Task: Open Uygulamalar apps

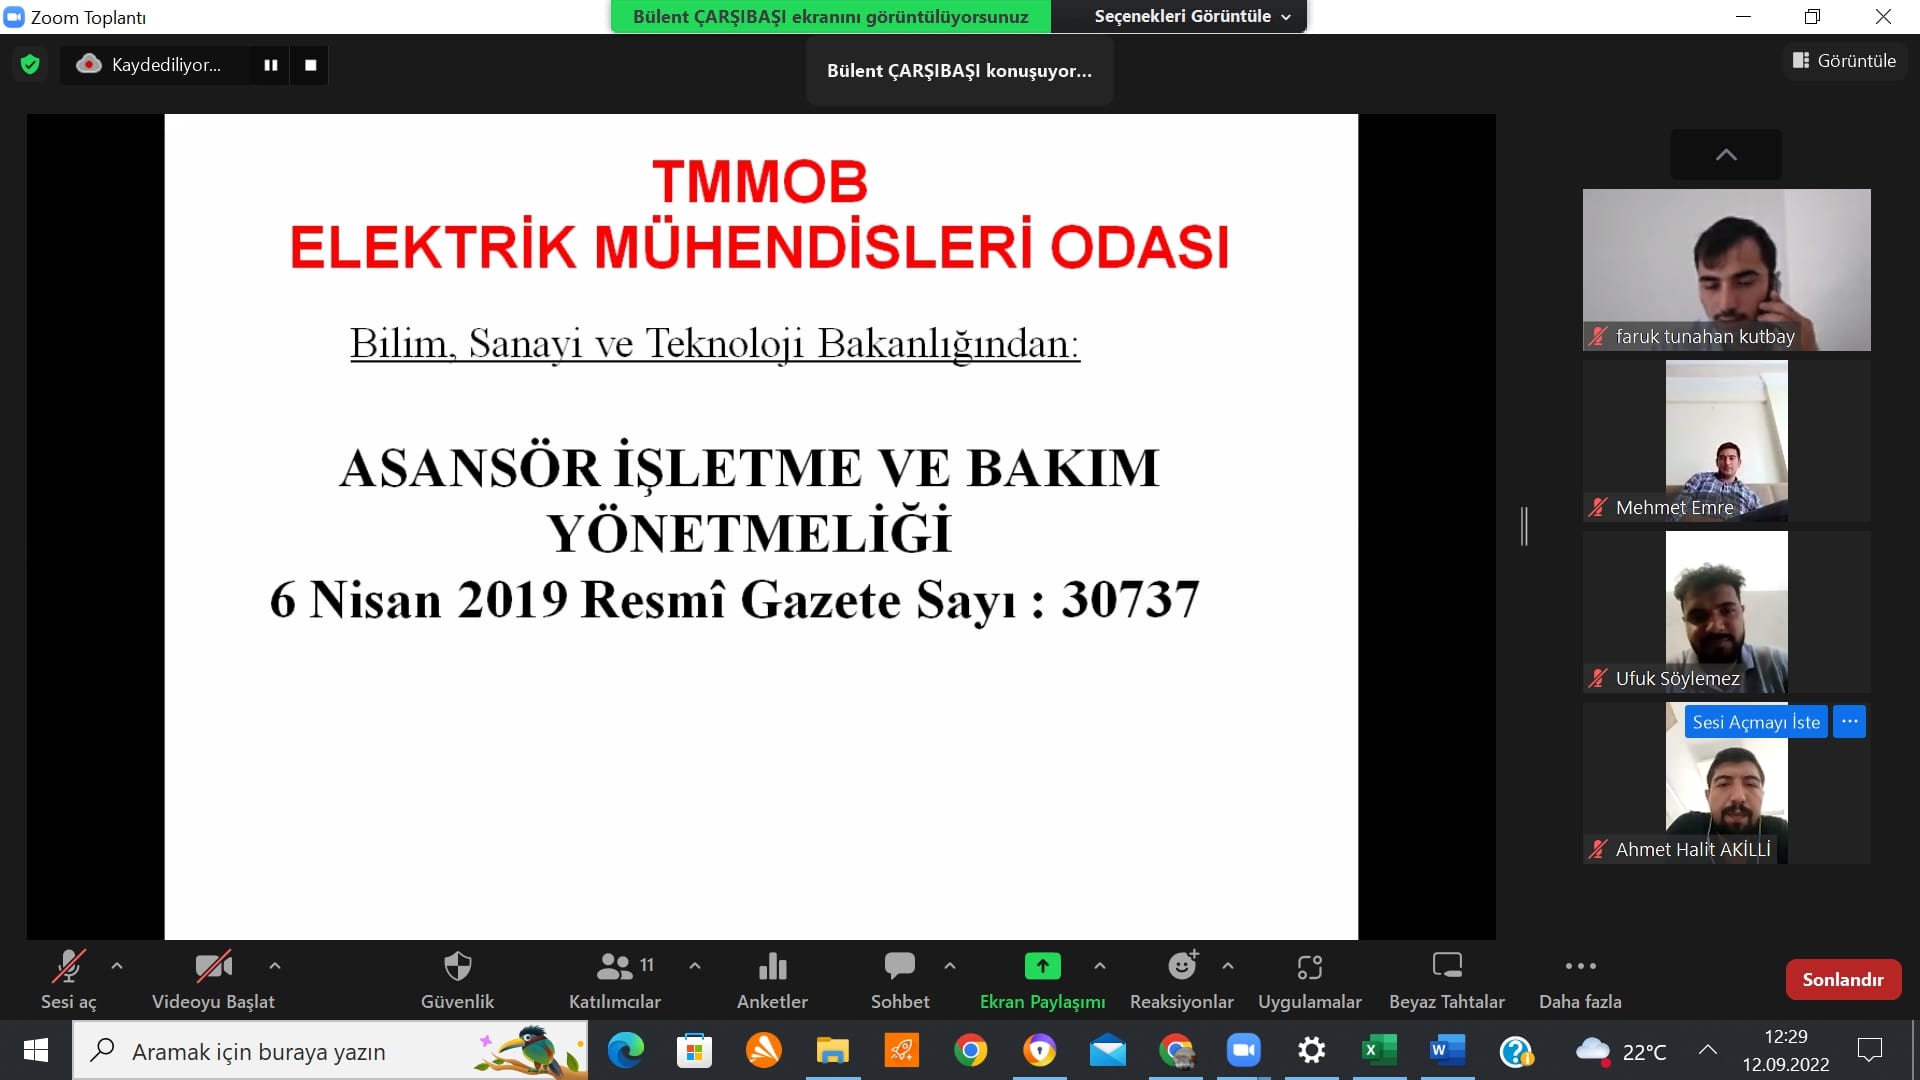Action: (1310, 980)
